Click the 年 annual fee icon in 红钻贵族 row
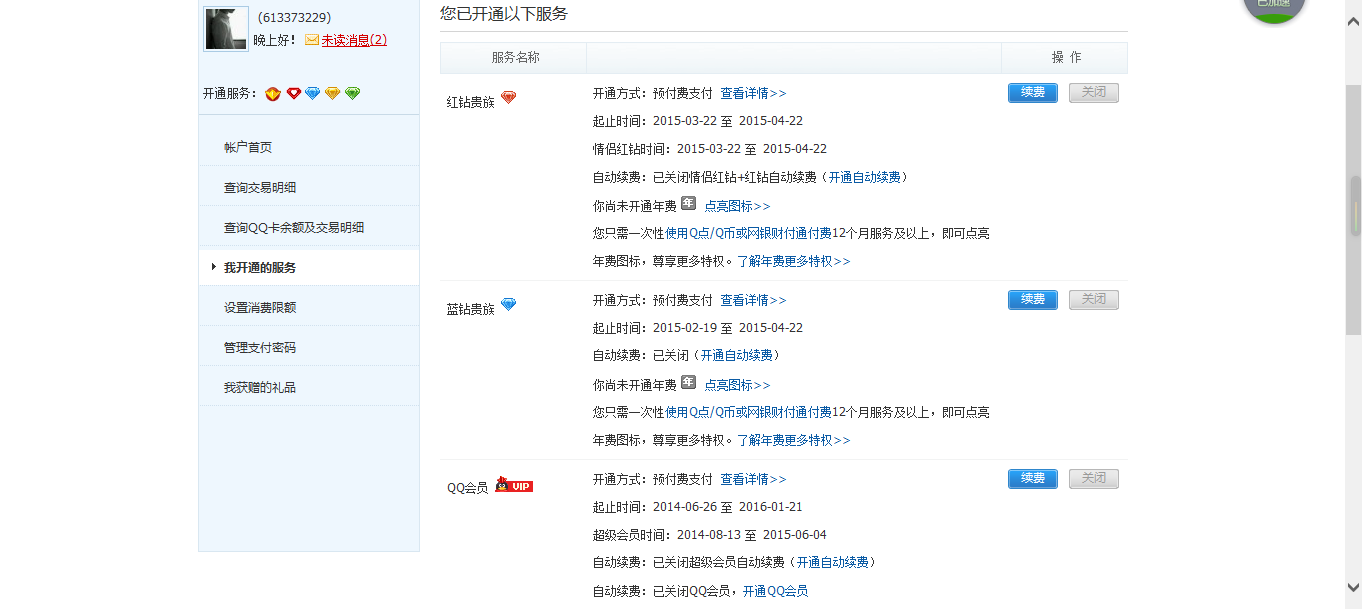1362x609 pixels. (688, 204)
